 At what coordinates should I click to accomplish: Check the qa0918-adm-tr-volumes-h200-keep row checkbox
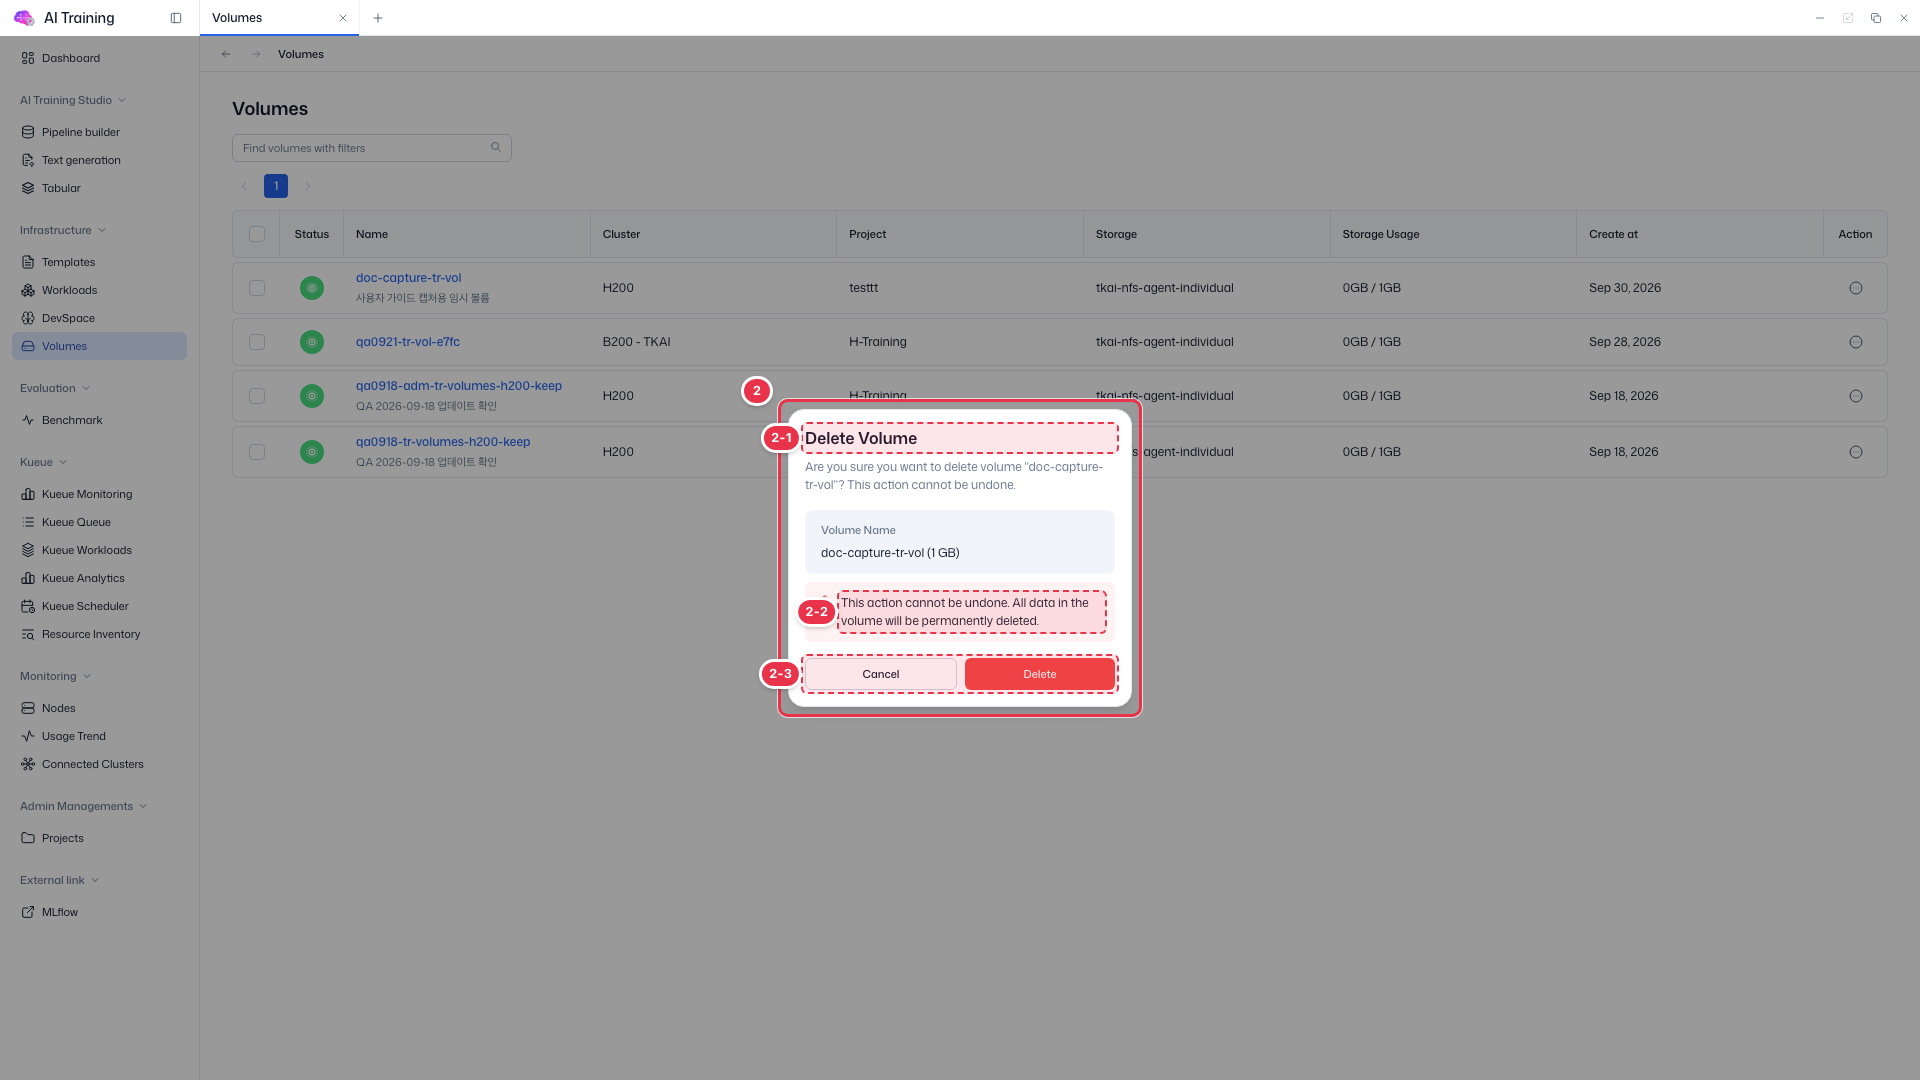point(257,396)
